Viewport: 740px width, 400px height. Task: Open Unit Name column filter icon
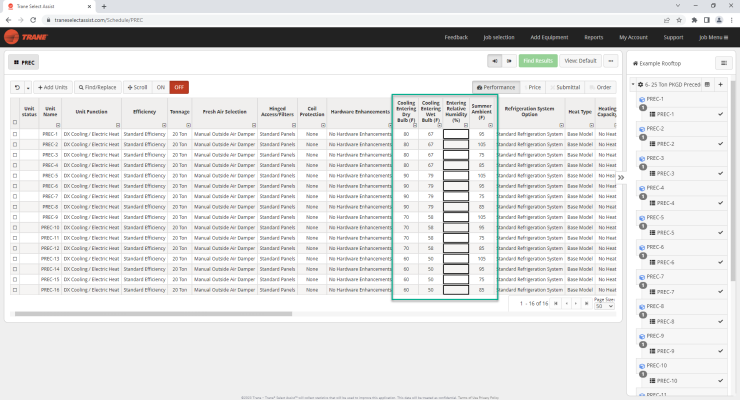pos(58,125)
